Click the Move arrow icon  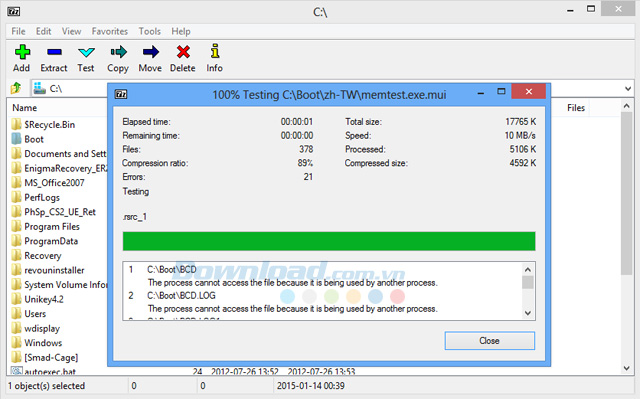coord(151,52)
